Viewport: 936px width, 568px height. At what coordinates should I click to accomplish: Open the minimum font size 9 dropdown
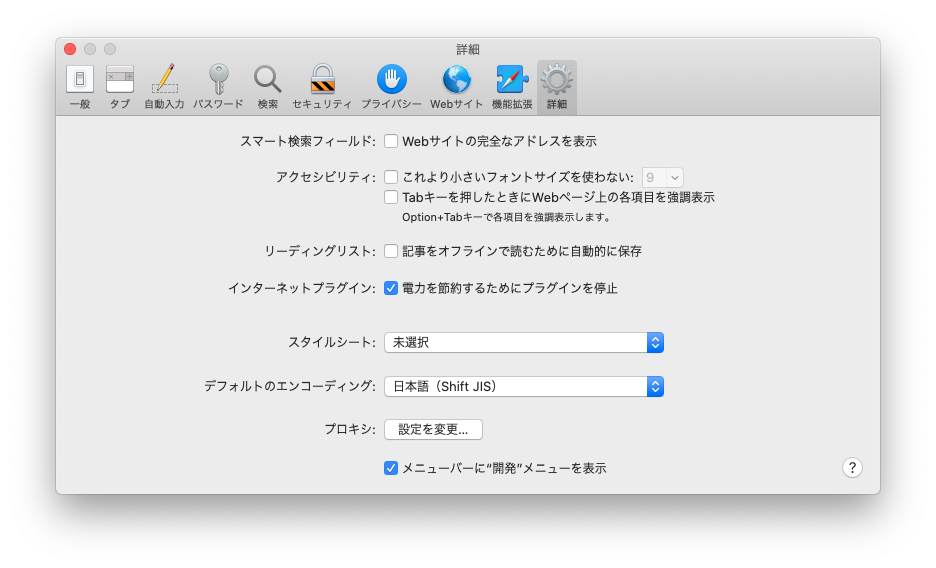663,177
